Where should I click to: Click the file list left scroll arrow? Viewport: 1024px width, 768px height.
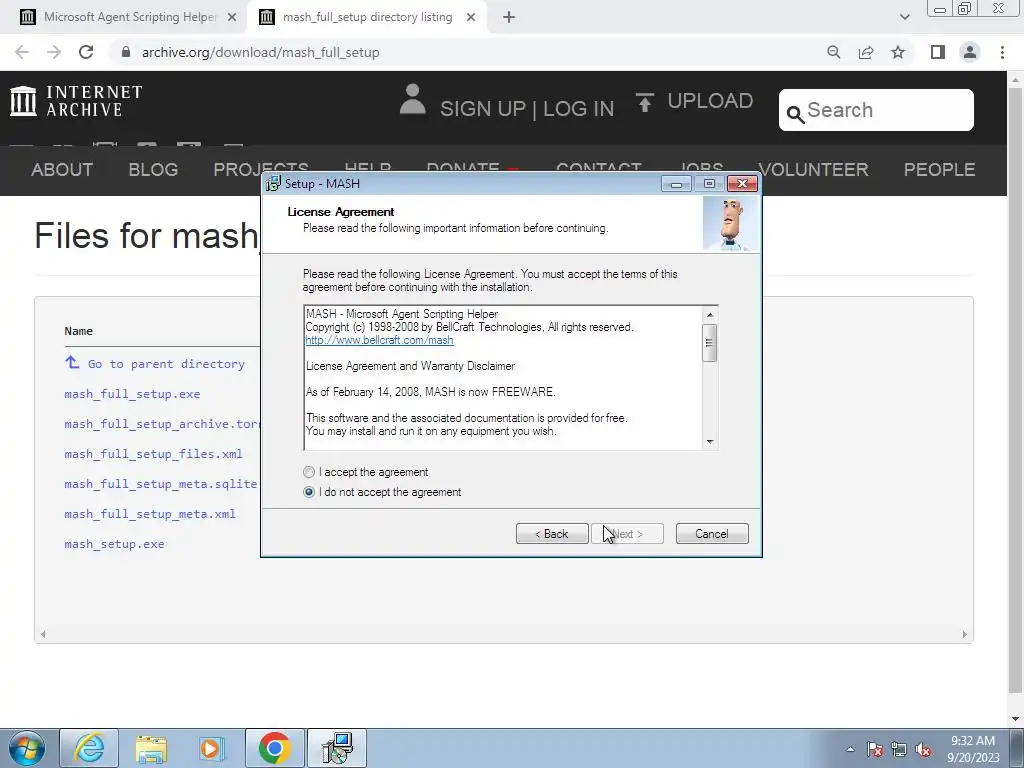[x=43, y=634]
